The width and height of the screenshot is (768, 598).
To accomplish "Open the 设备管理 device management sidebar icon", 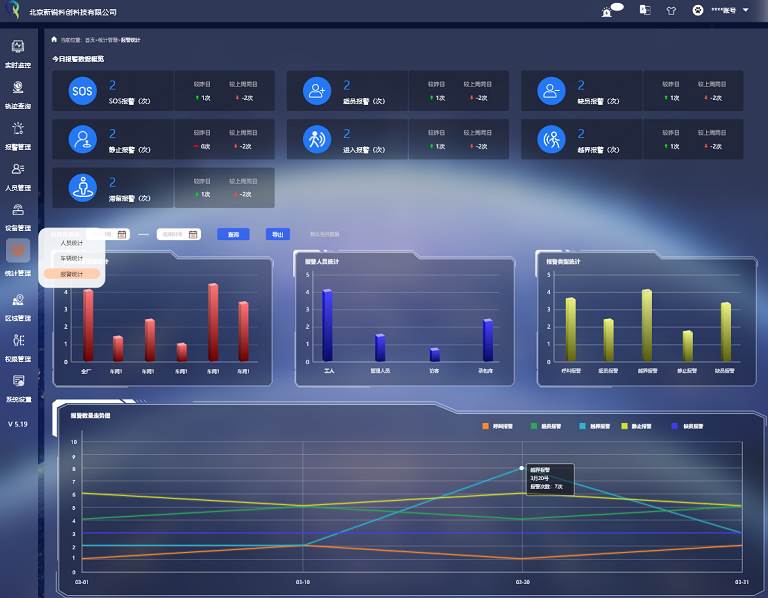I will point(18,210).
